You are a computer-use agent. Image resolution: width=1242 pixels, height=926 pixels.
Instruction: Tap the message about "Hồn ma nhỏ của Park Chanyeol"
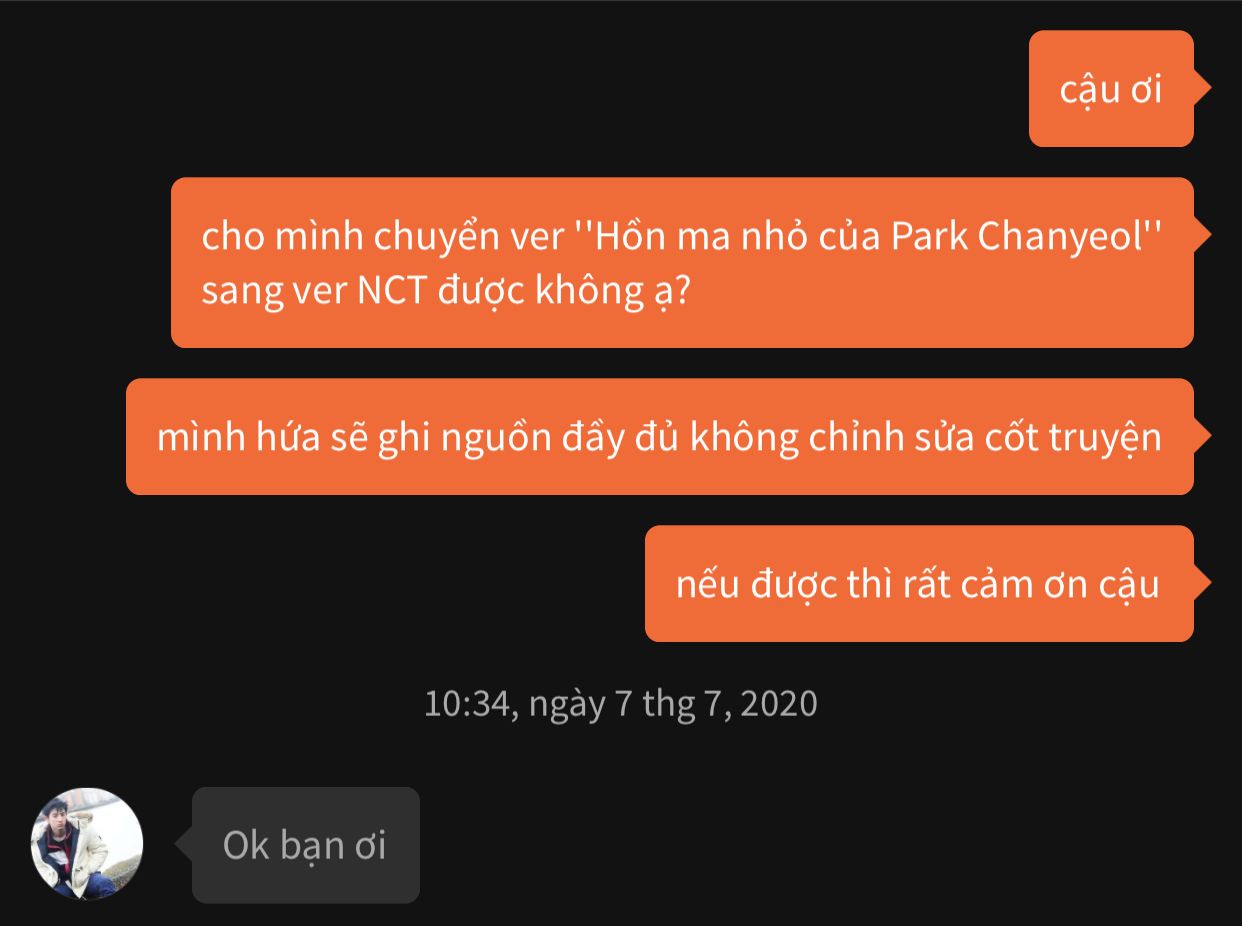[682, 262]
